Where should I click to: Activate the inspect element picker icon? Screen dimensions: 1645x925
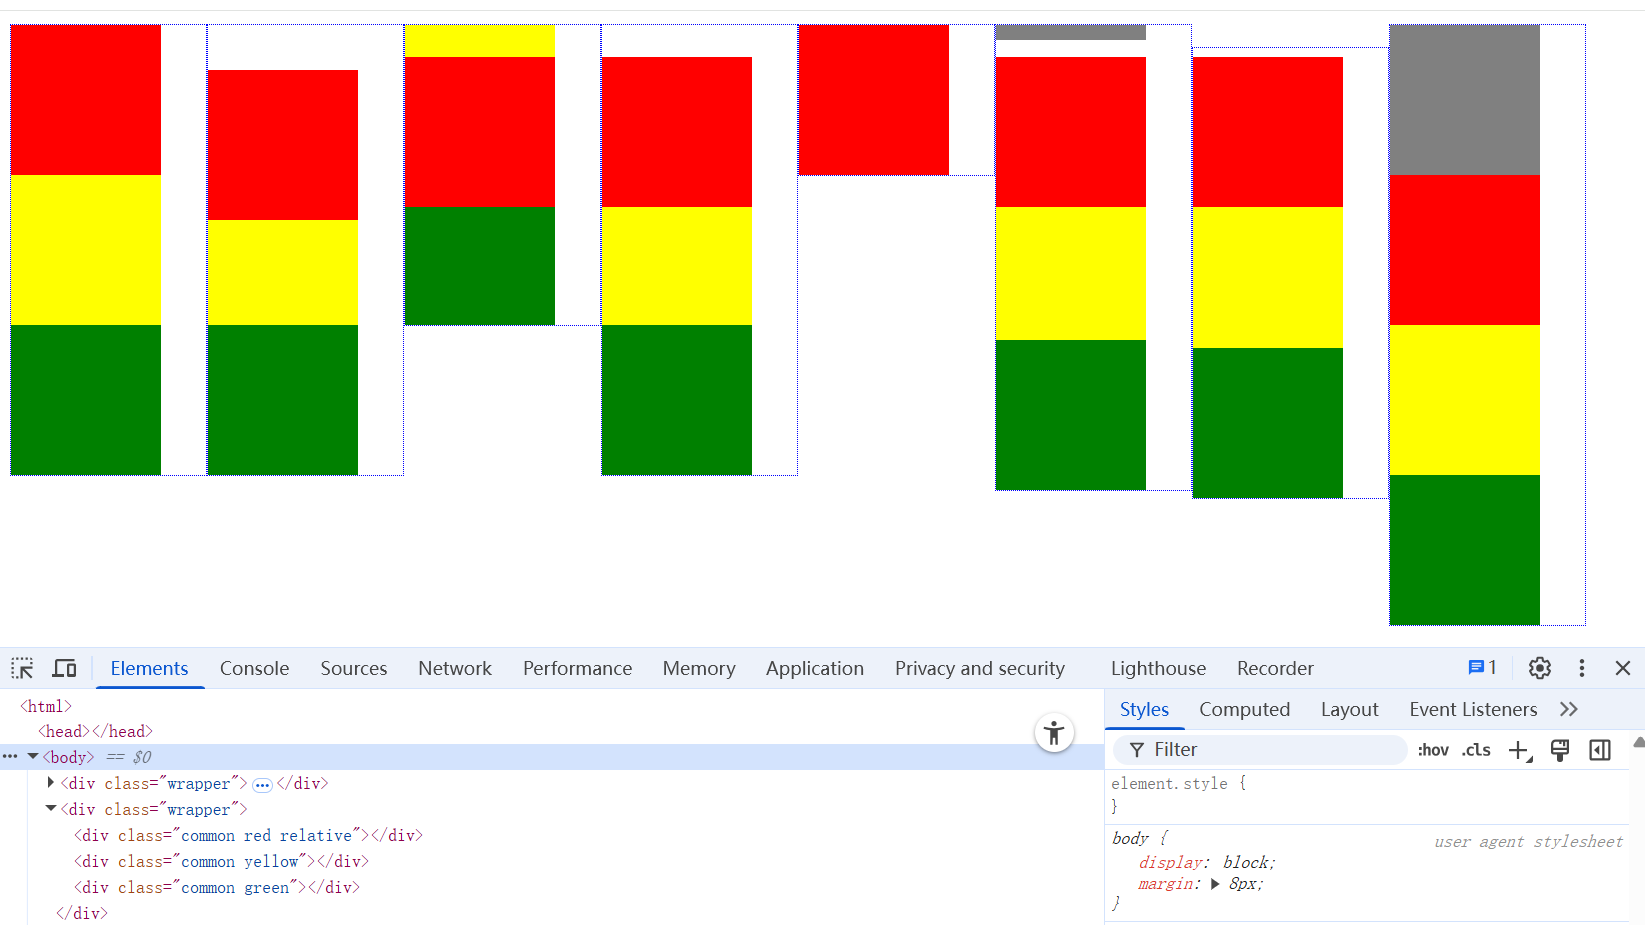tap(22, 668)
